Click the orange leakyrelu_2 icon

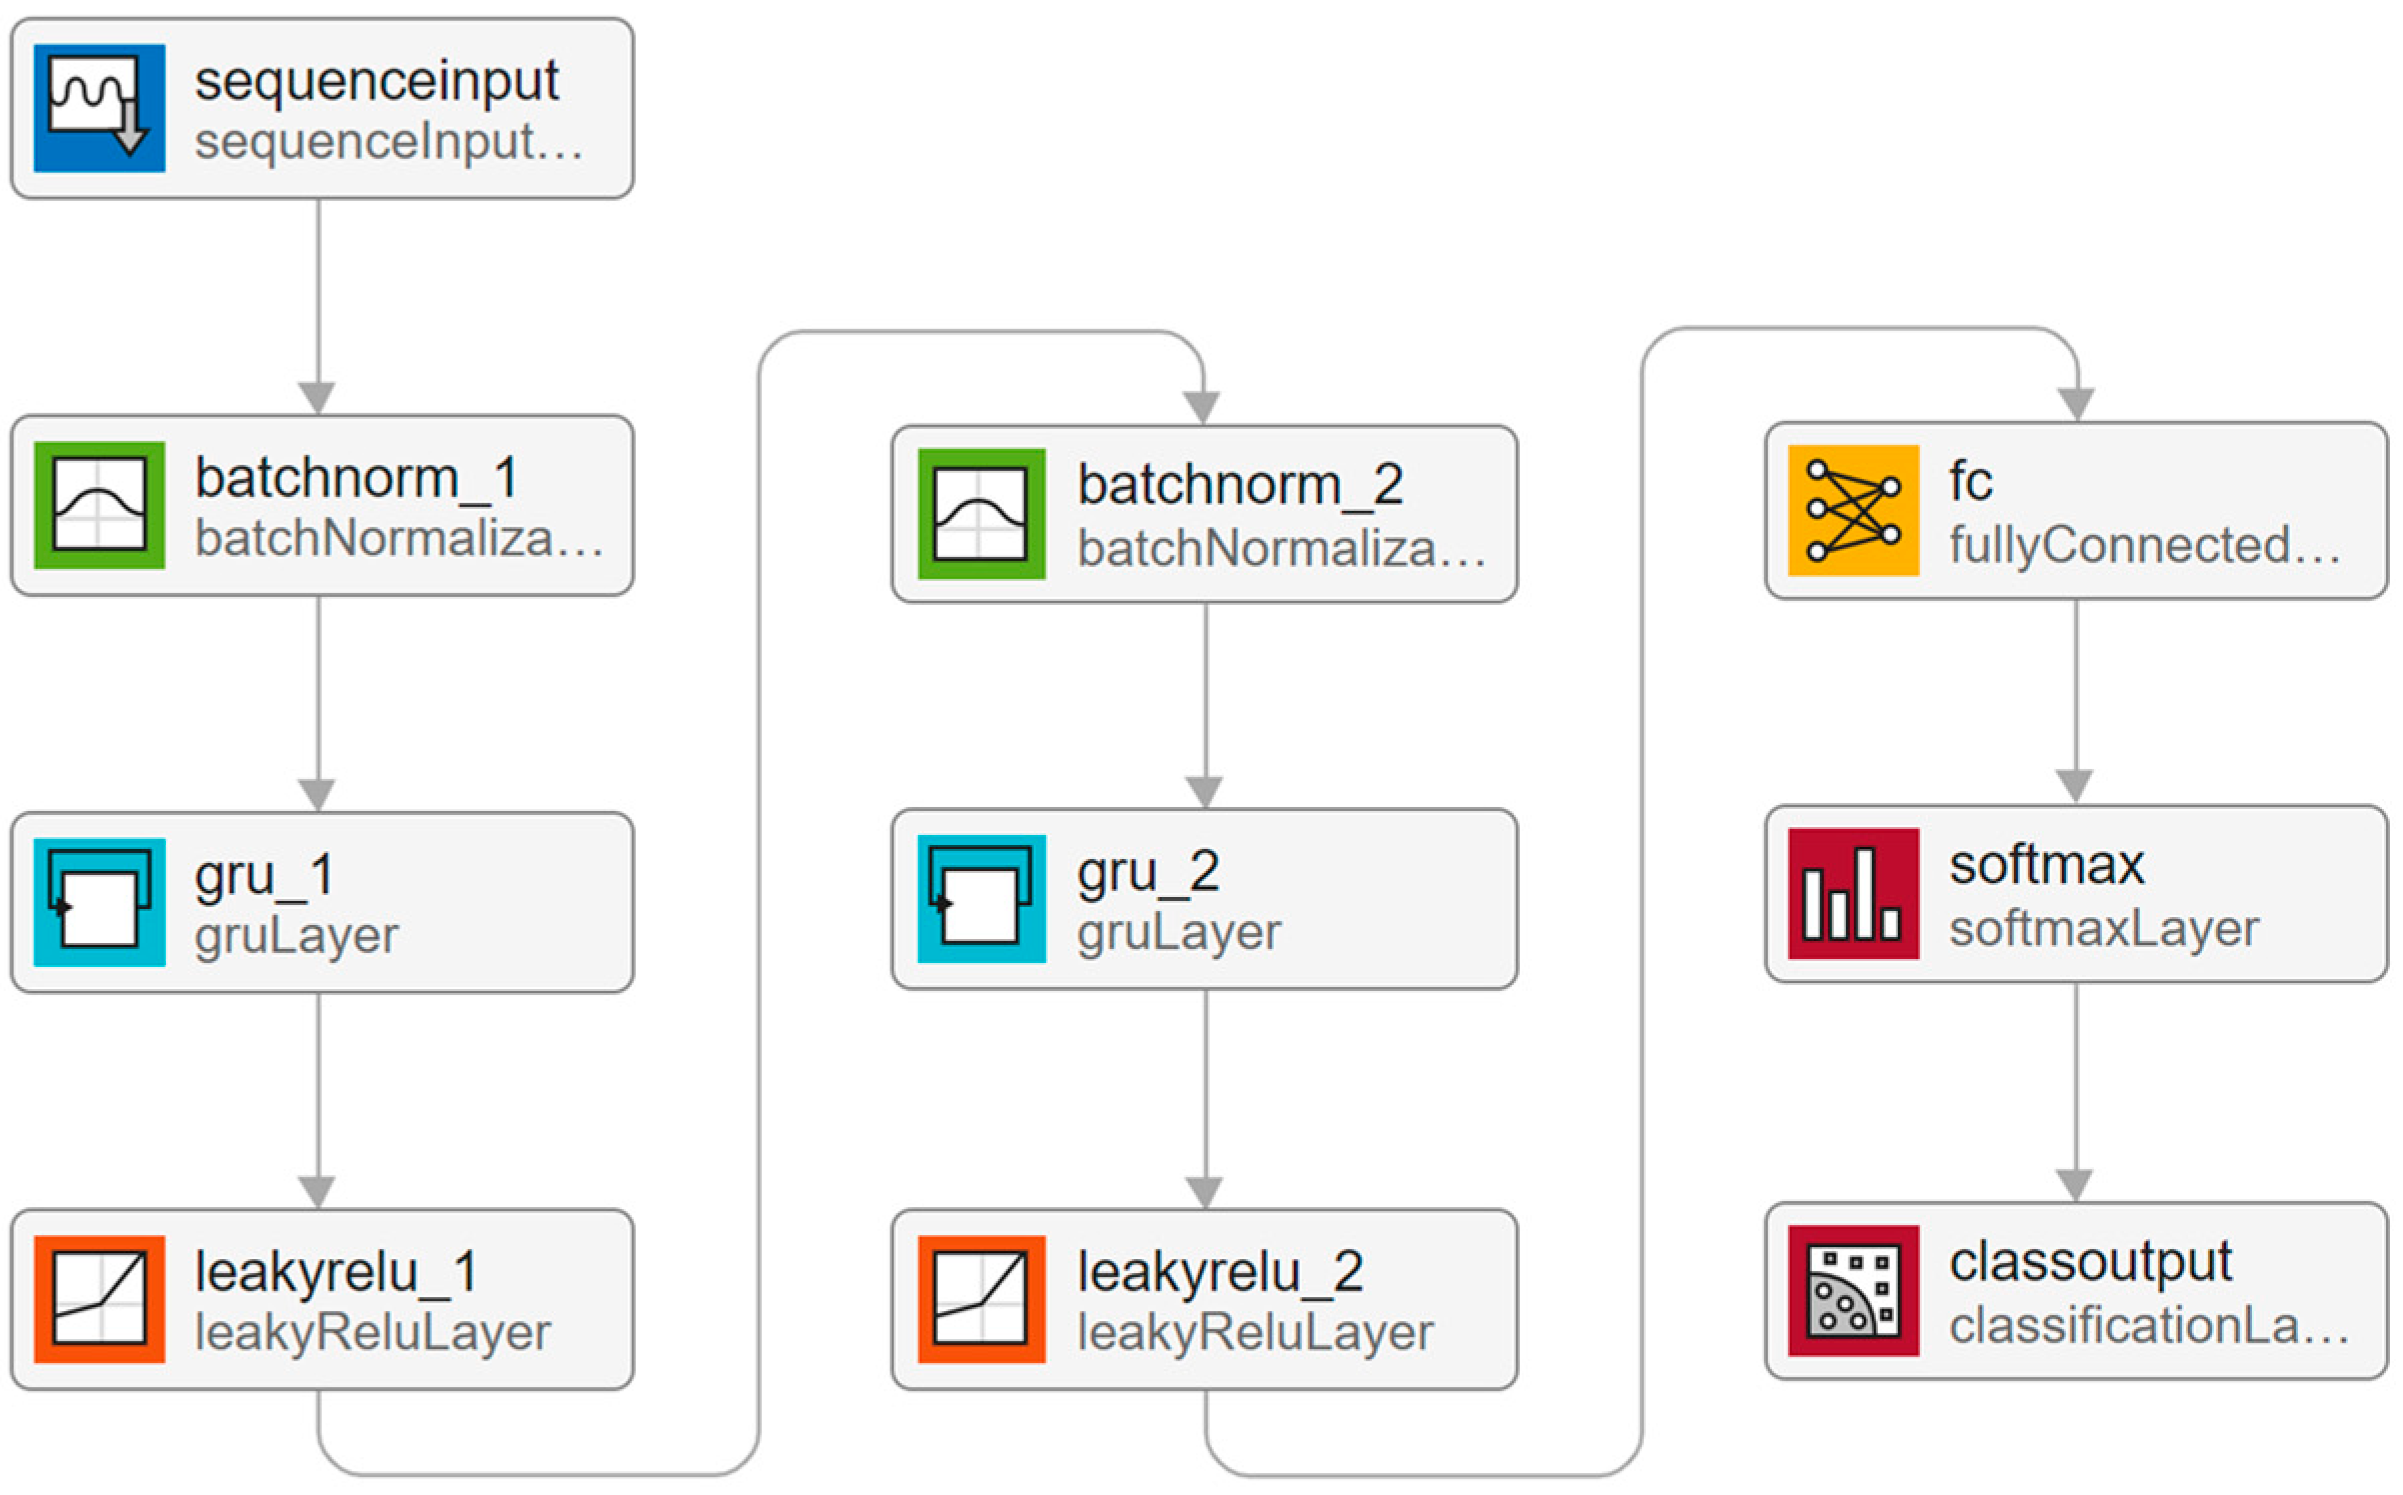pos(981,1299)
